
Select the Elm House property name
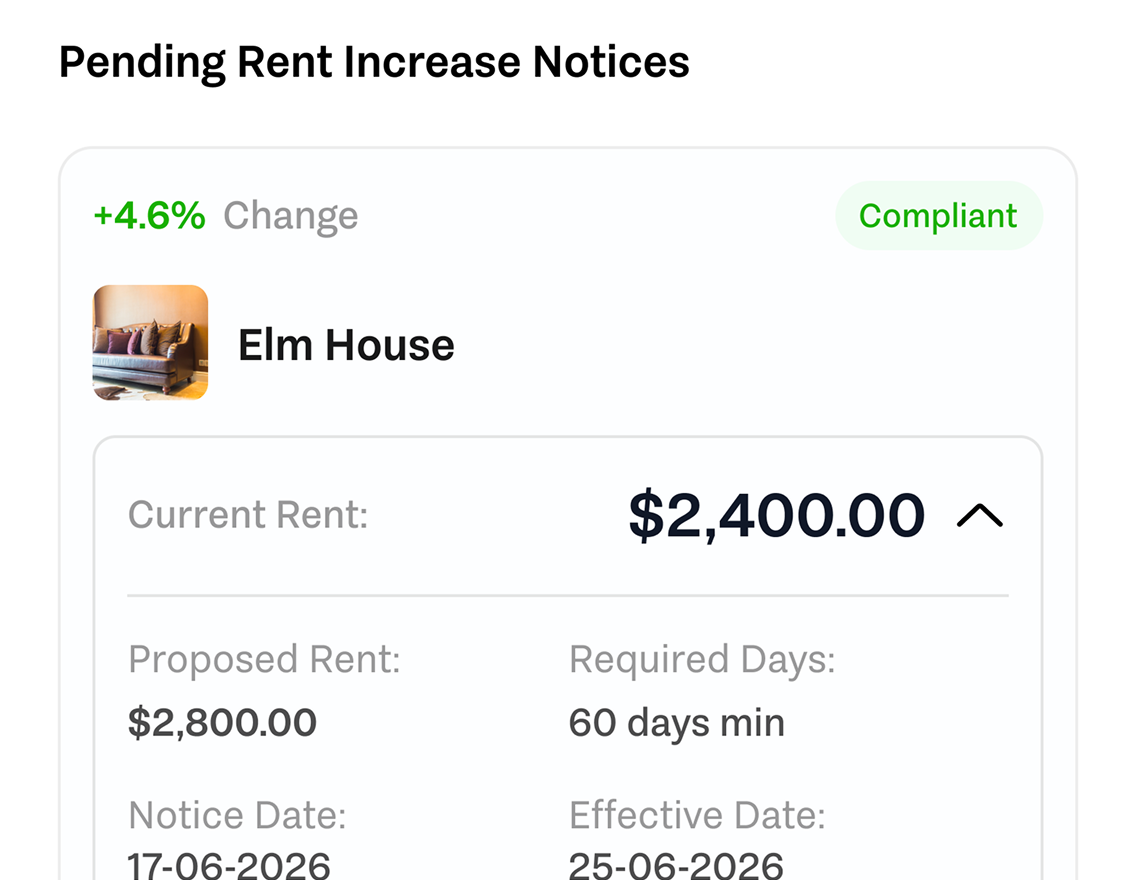[x=346, y=345]
